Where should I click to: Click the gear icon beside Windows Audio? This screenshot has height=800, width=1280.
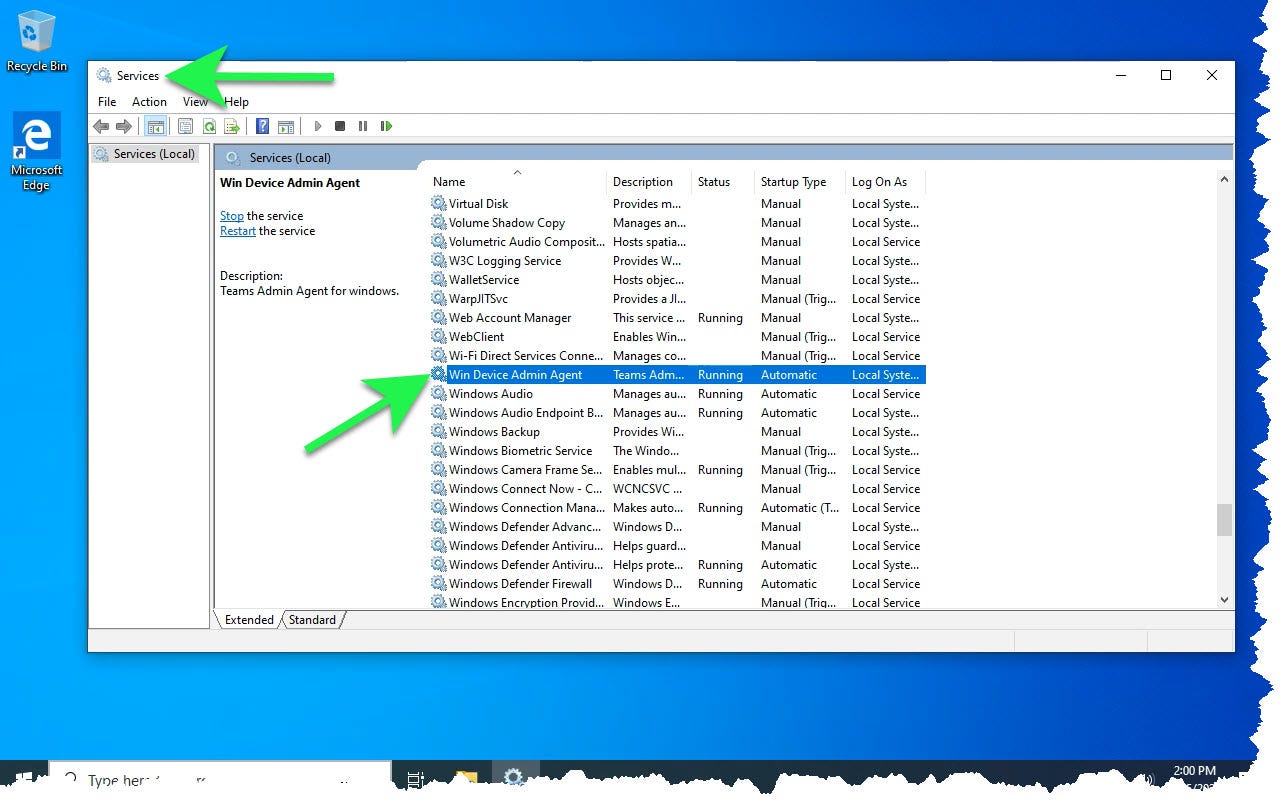438,393
